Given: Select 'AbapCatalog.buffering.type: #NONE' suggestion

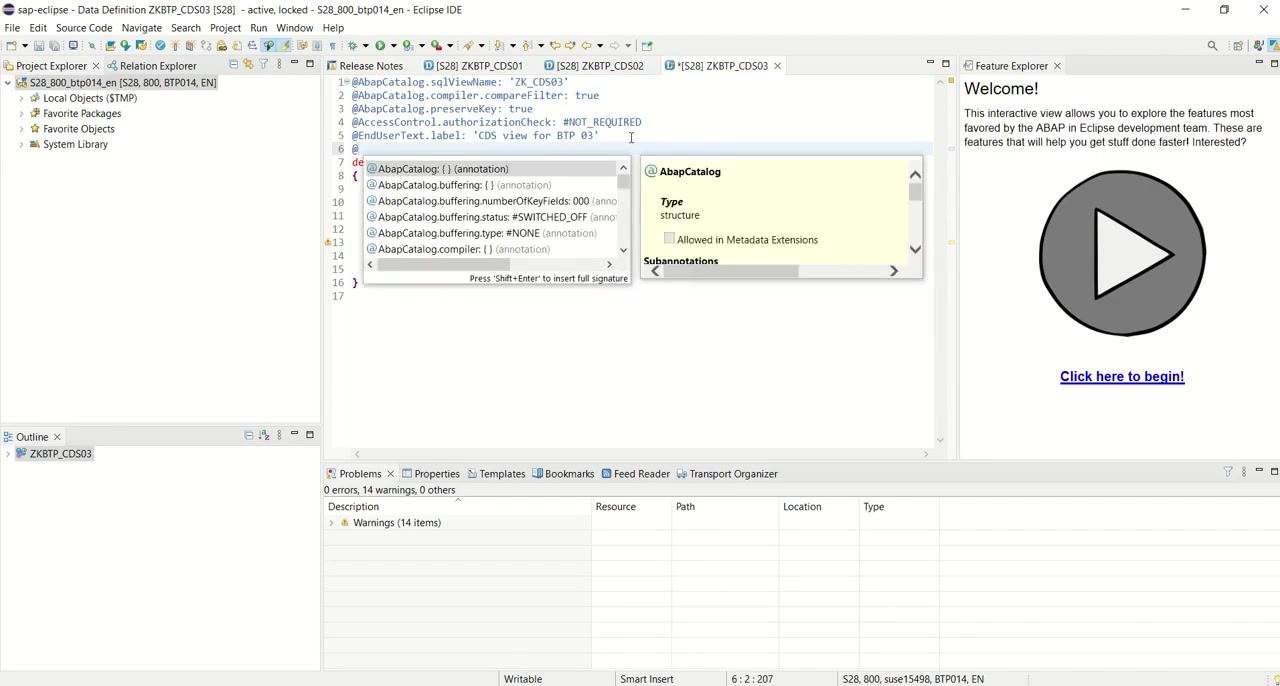Looking at the screenshot, I should tap(491, 233).
